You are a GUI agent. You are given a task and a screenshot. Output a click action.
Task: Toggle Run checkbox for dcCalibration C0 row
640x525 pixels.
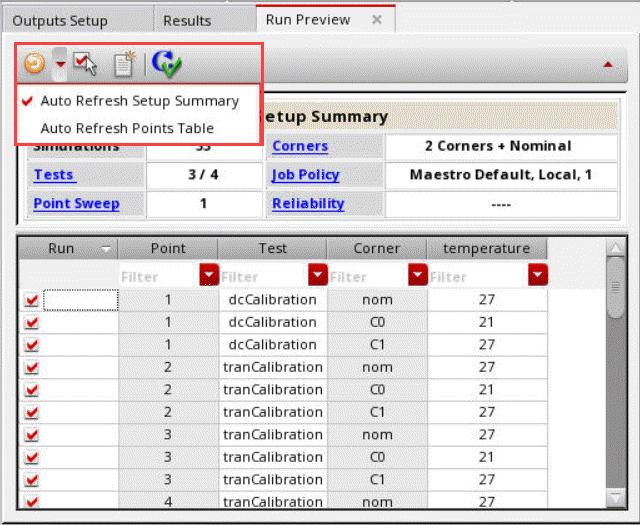pyautogui.click(x=32, y=322)
